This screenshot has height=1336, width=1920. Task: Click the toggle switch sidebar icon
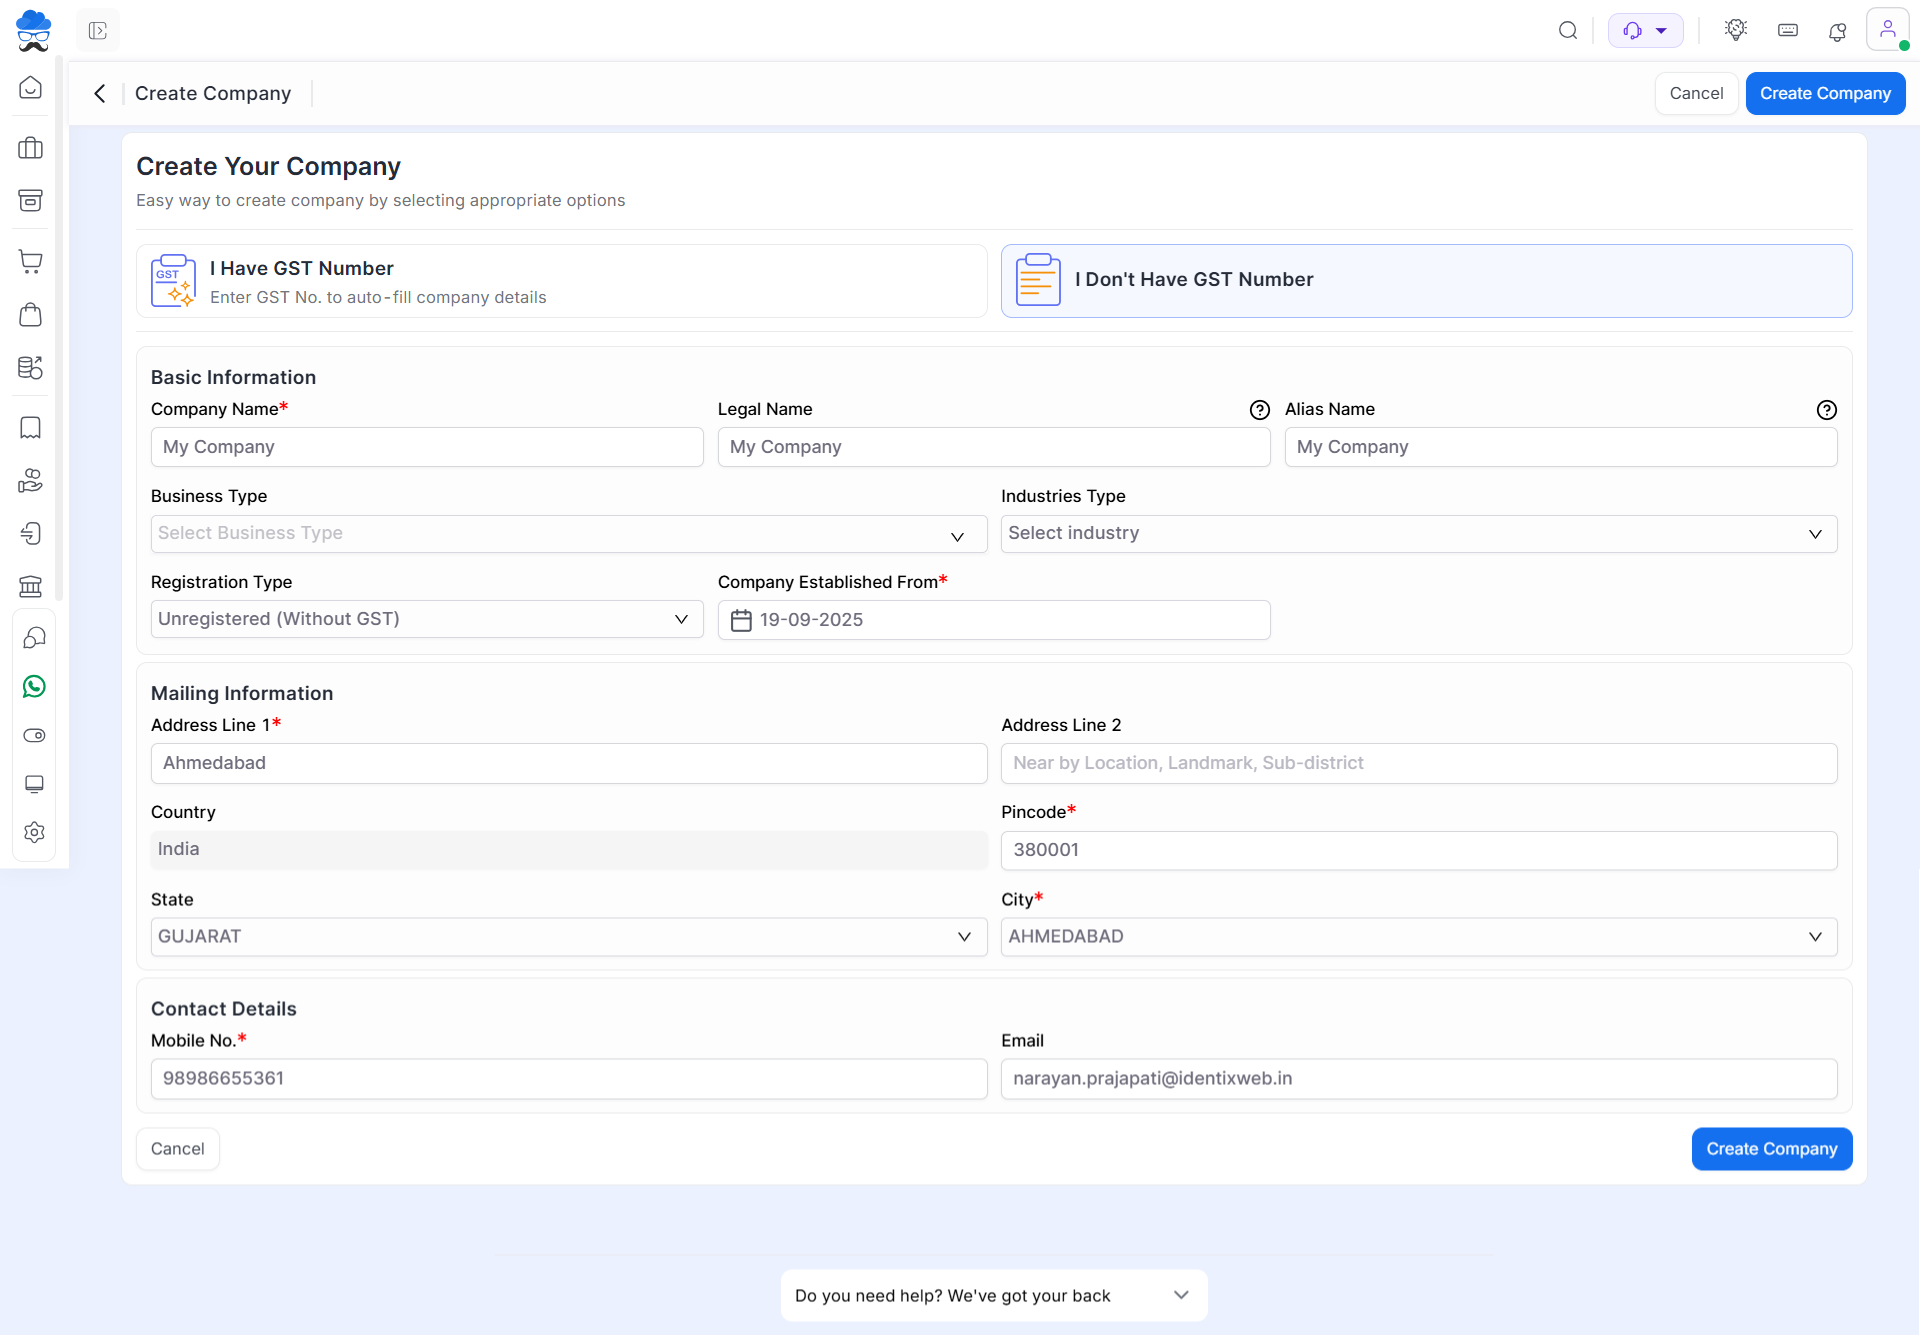point(34,735)
